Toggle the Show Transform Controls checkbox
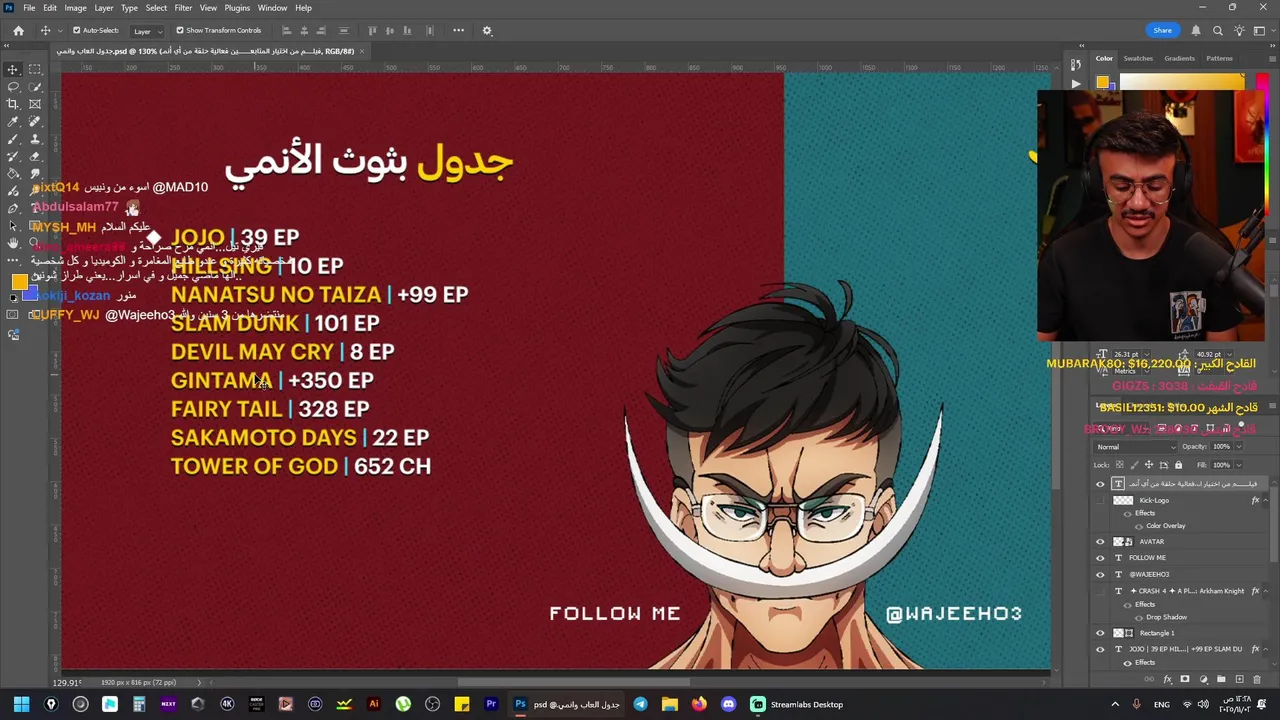The width and height of the screenshot is (1280, 720). [x=180, y=30]
